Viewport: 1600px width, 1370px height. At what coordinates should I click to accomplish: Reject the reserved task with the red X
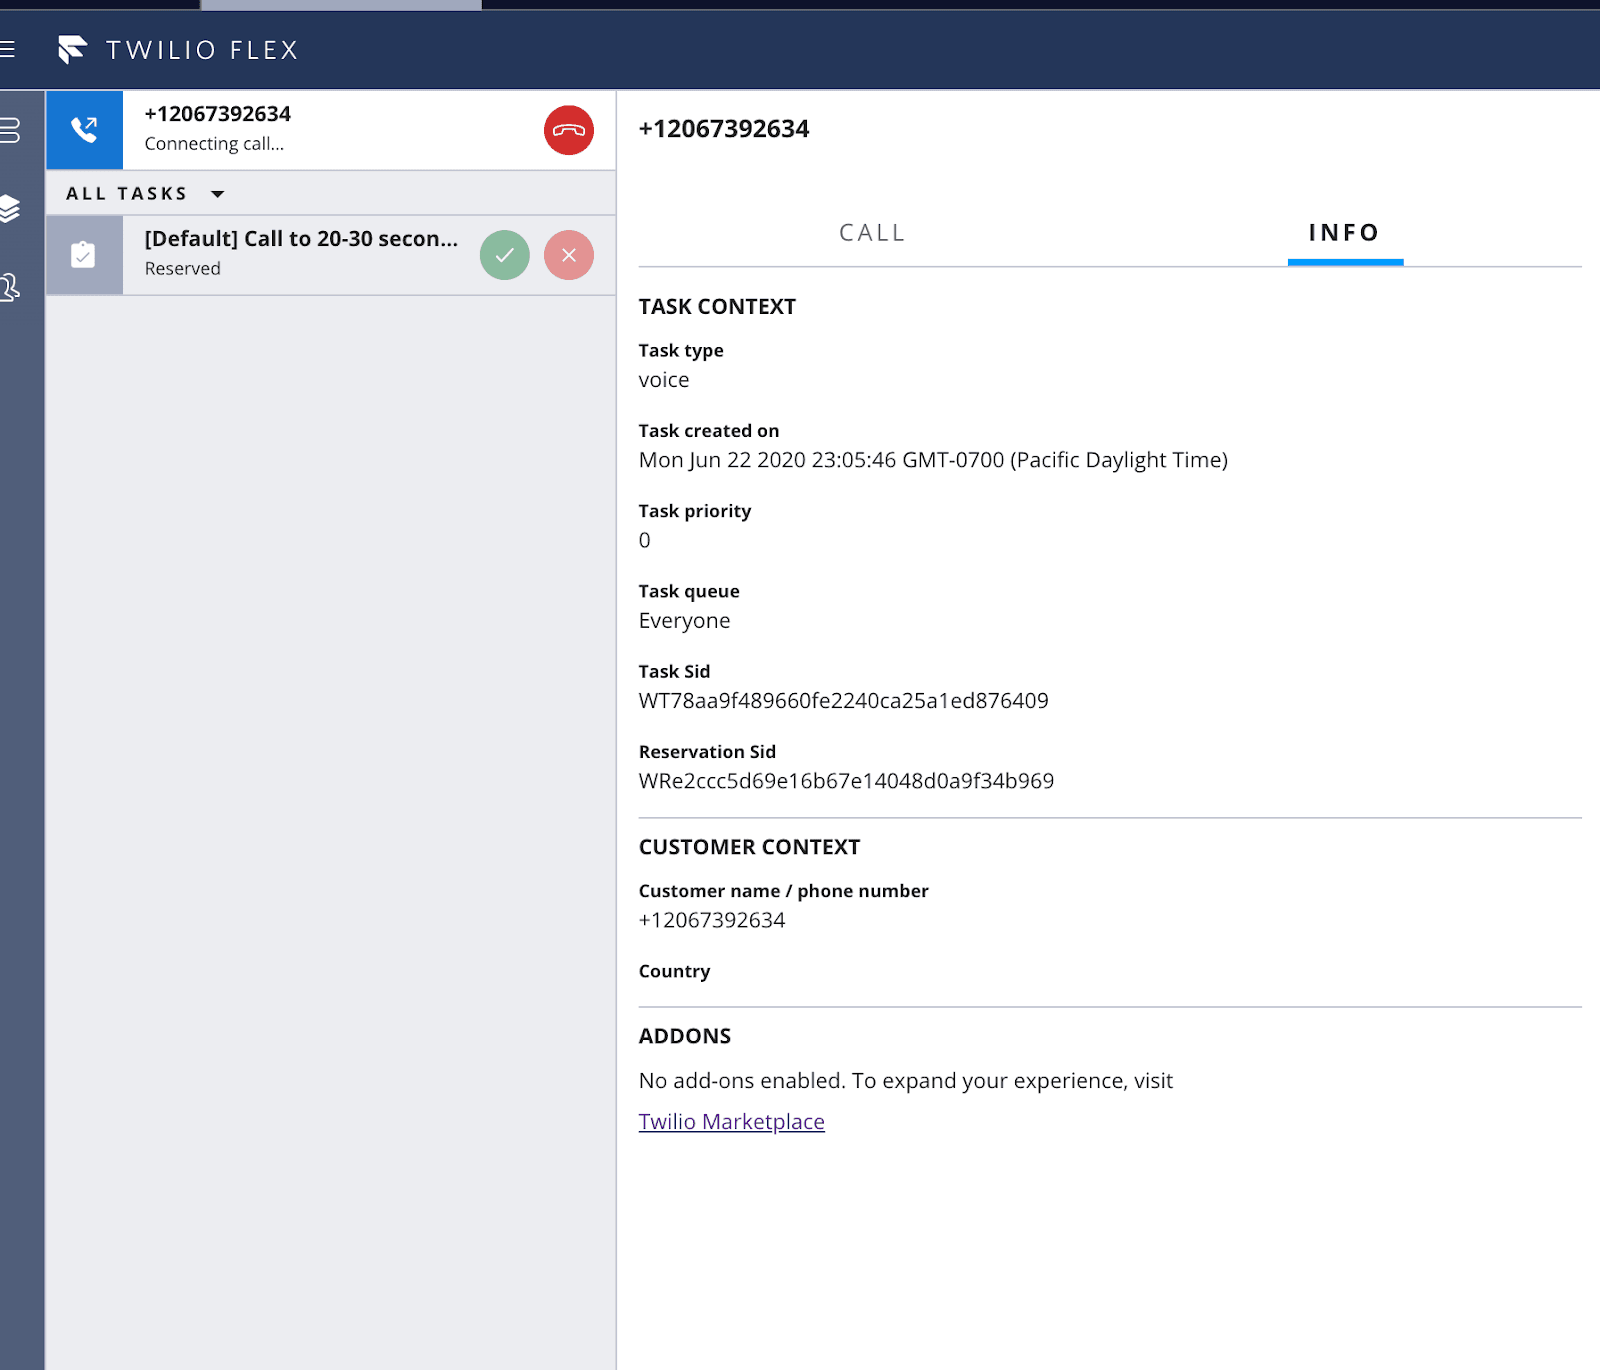(568, 255)
